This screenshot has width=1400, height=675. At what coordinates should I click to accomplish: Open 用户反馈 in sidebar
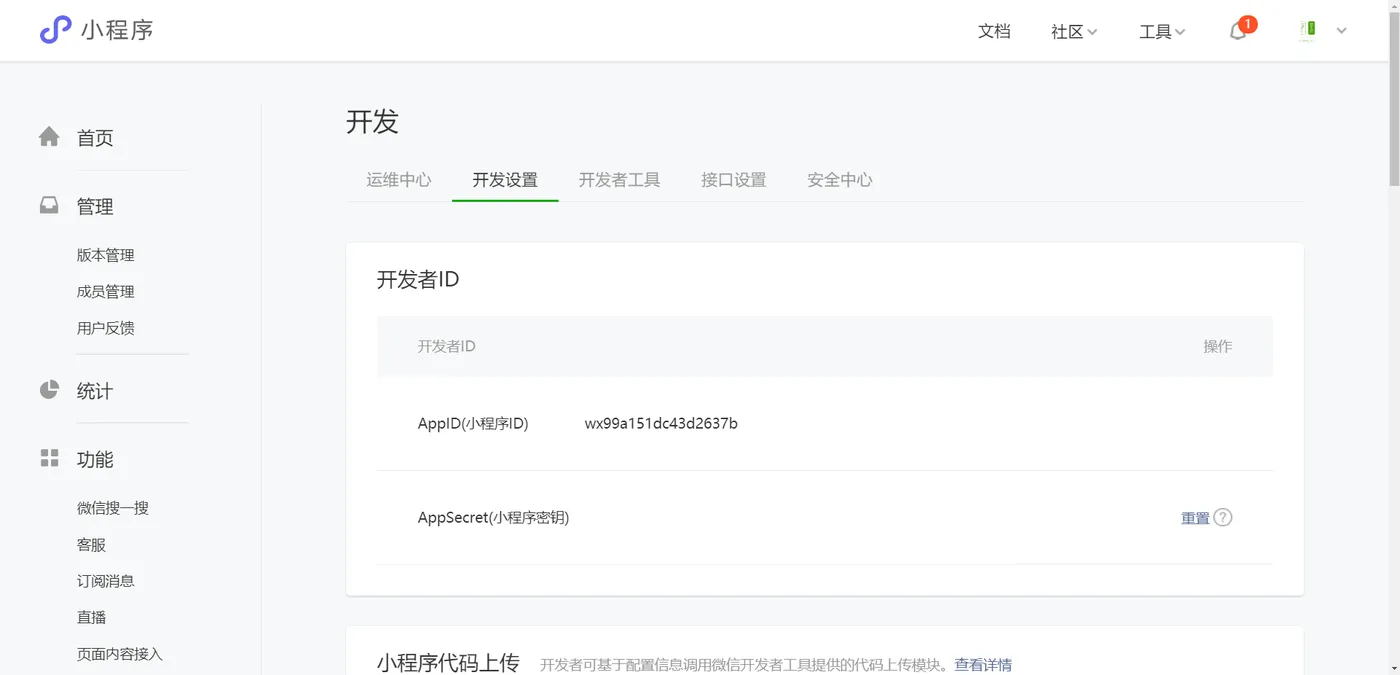pyautogui.click(x=106, y=328)
